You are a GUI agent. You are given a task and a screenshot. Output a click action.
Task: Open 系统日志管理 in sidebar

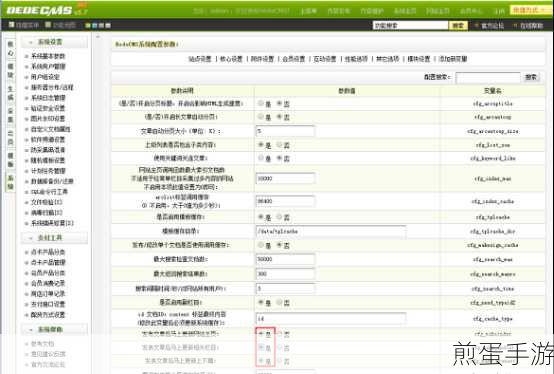[48, 98]
